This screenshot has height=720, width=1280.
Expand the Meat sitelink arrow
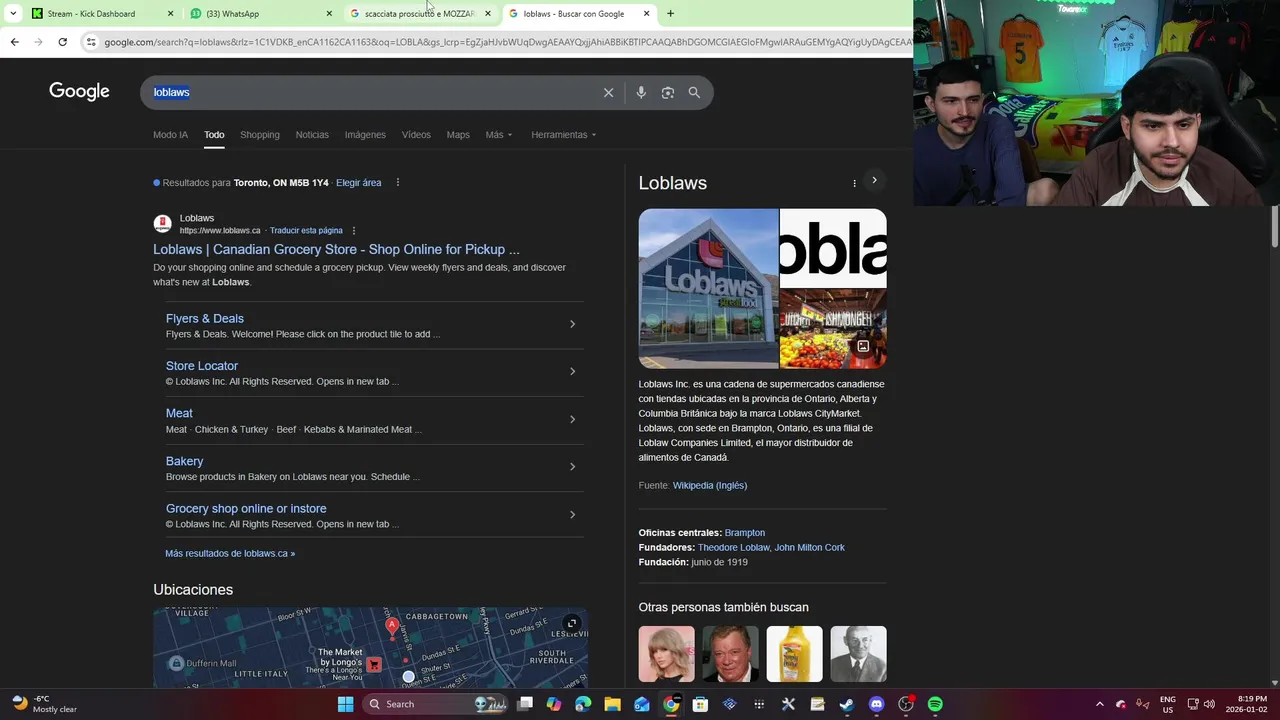(x=572, y=419)
